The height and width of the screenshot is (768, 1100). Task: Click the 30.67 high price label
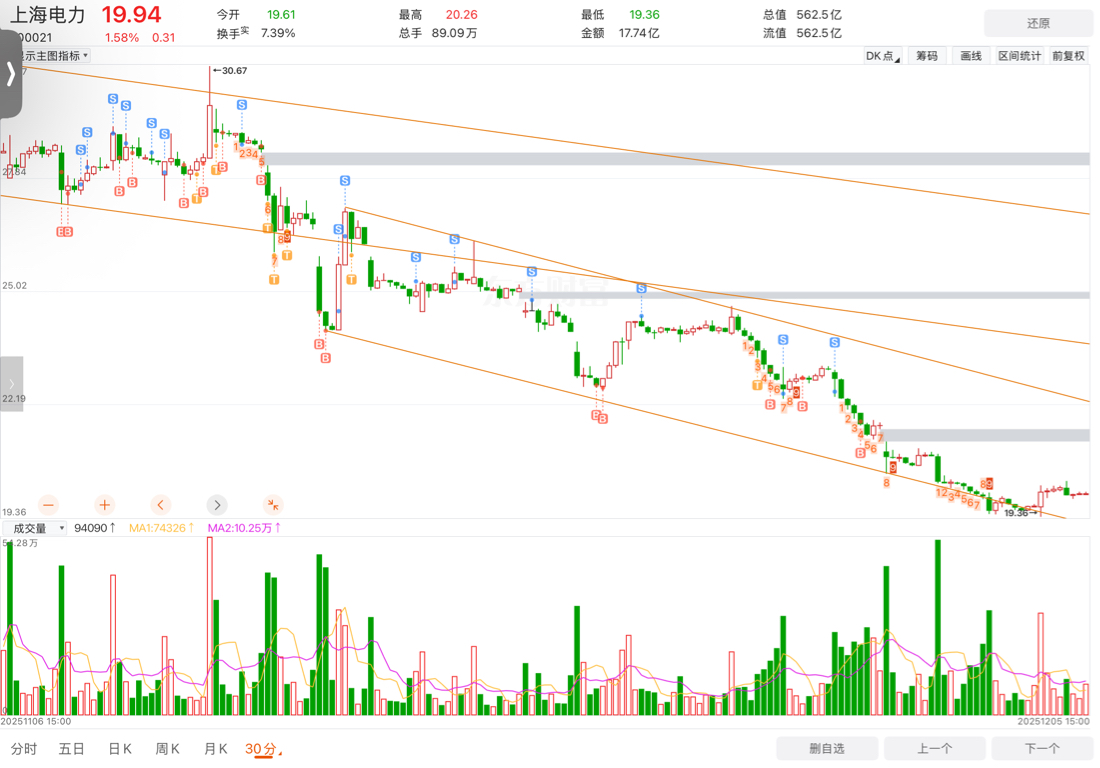coord(230,71)
